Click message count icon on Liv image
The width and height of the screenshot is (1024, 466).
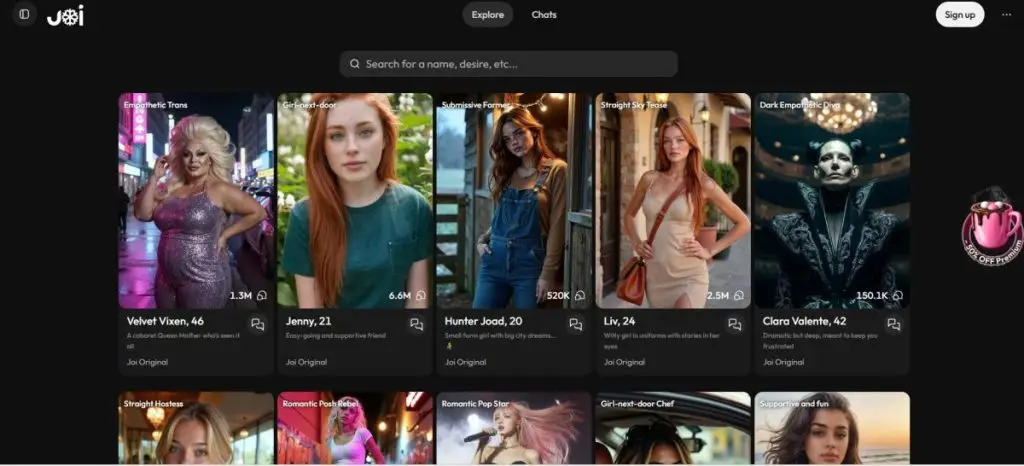pyautogui.click(x=739, y=296)
